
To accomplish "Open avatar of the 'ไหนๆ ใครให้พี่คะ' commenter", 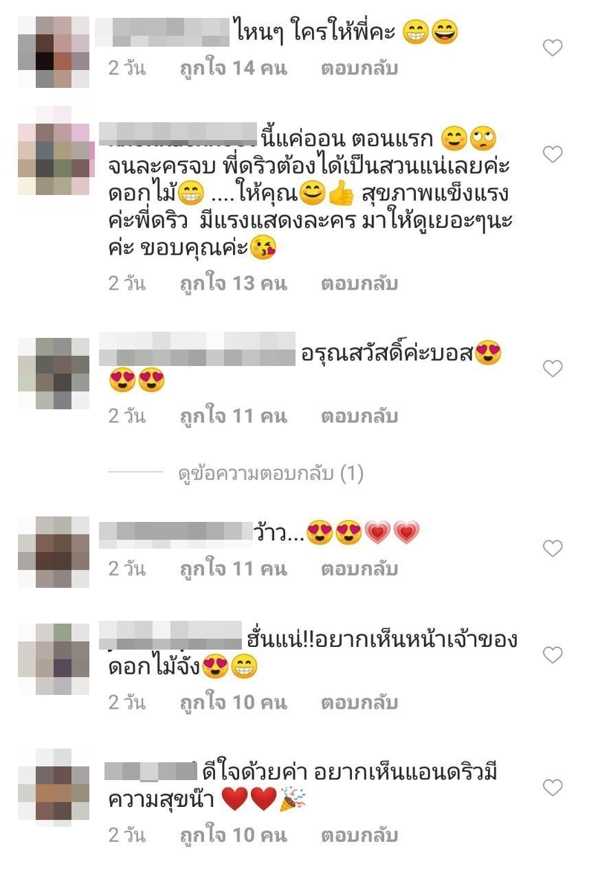I will click(54, 52).
